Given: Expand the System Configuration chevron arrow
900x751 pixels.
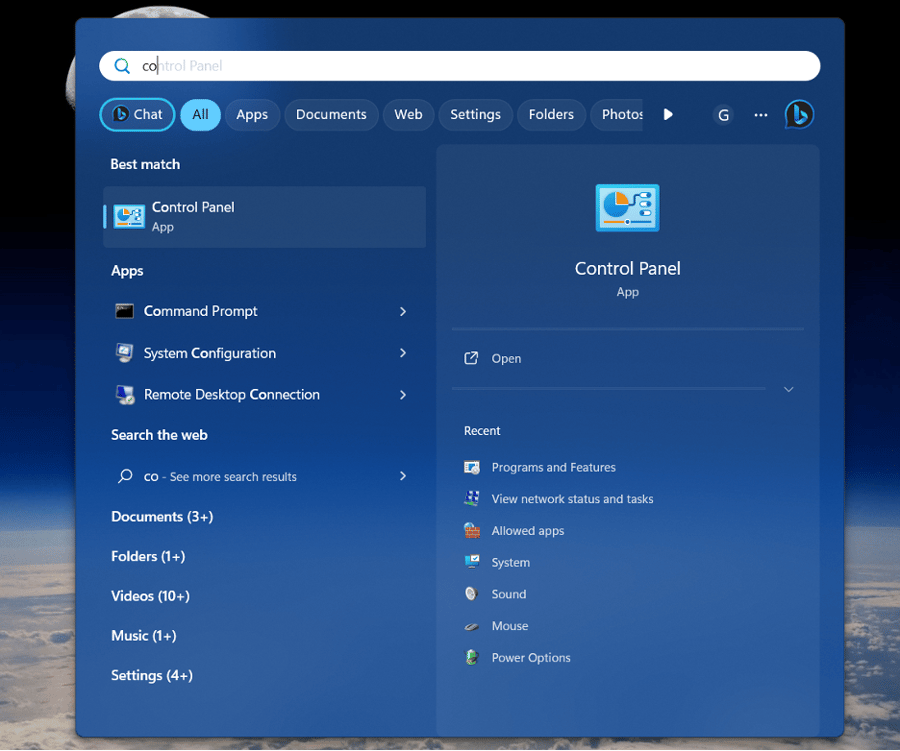Looking at the screenshot, I should point(403,353).
